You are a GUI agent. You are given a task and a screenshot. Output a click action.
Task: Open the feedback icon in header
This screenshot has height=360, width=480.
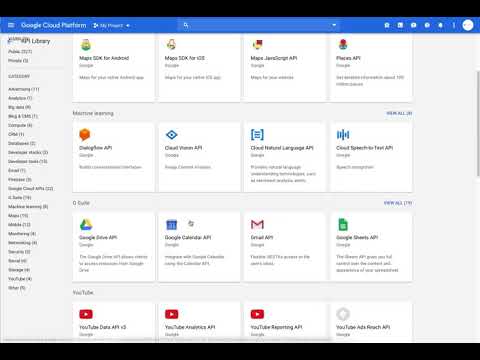(414, 25)
